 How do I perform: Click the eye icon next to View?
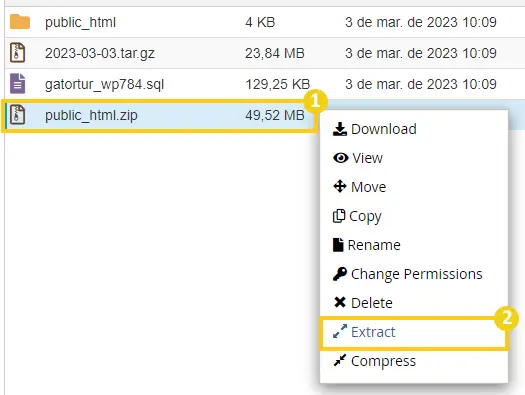pyautogui.click(x=341, y=158)
